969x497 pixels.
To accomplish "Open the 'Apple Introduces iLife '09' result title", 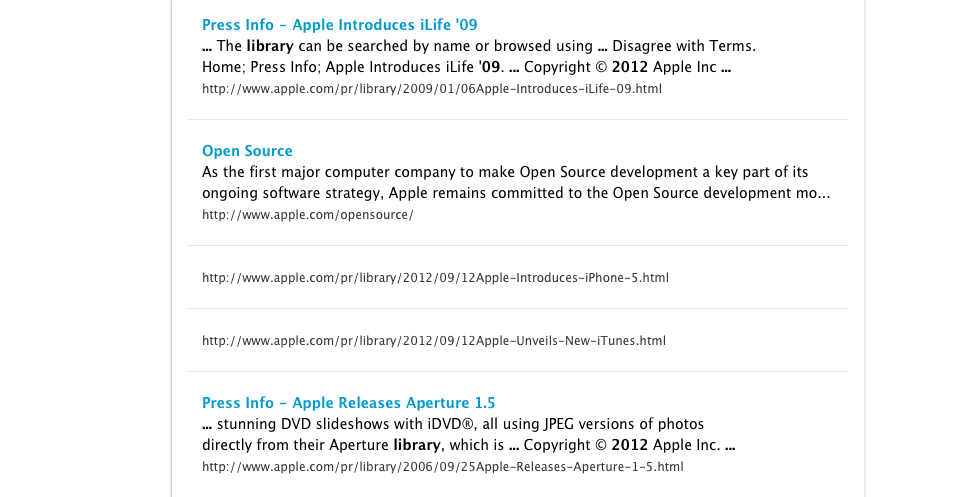I will click(x=339, y=25).
